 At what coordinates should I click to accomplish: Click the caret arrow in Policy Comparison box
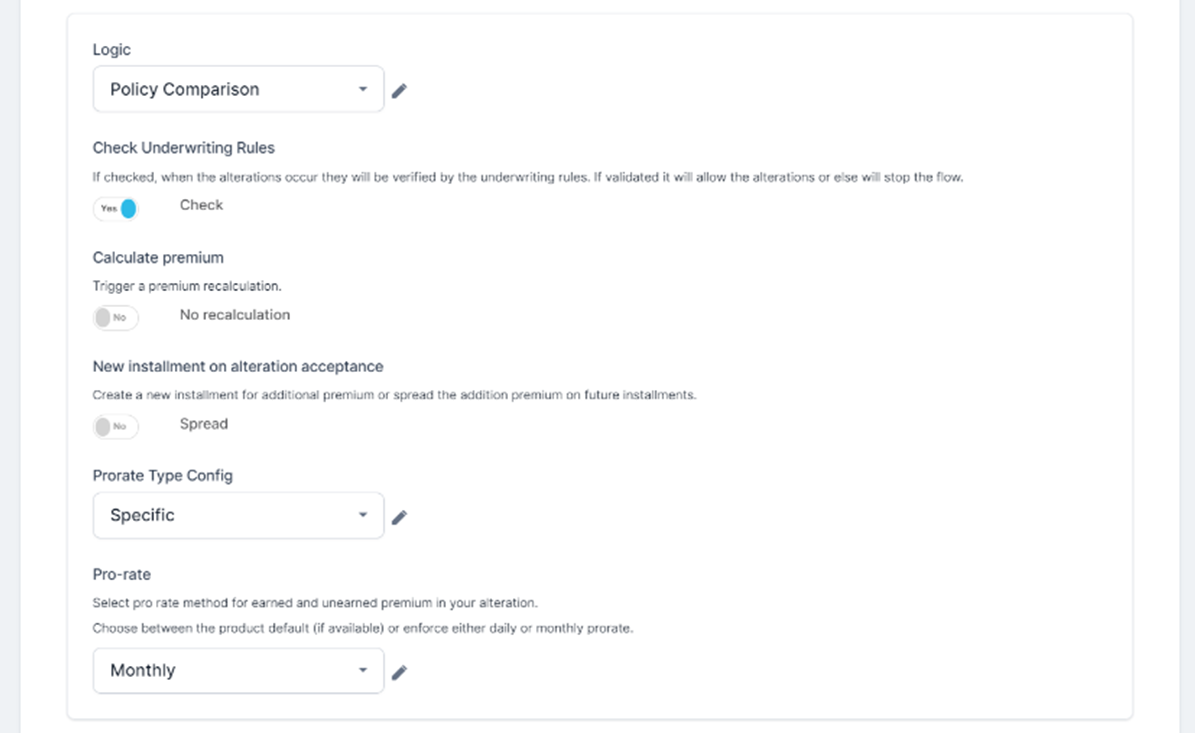[363, 89]
